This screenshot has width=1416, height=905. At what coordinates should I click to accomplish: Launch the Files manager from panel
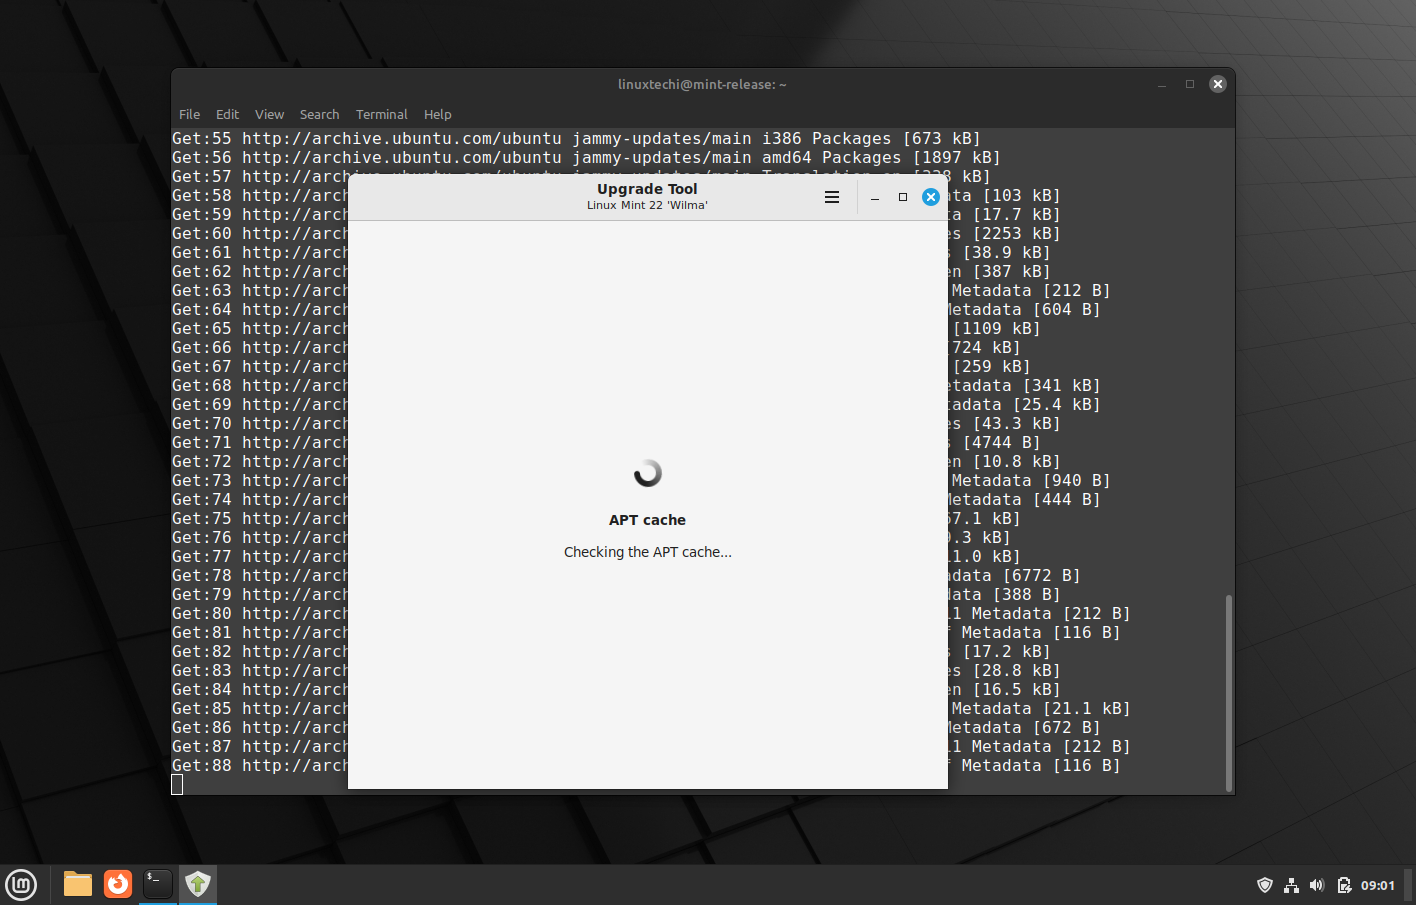pos(78,884)
